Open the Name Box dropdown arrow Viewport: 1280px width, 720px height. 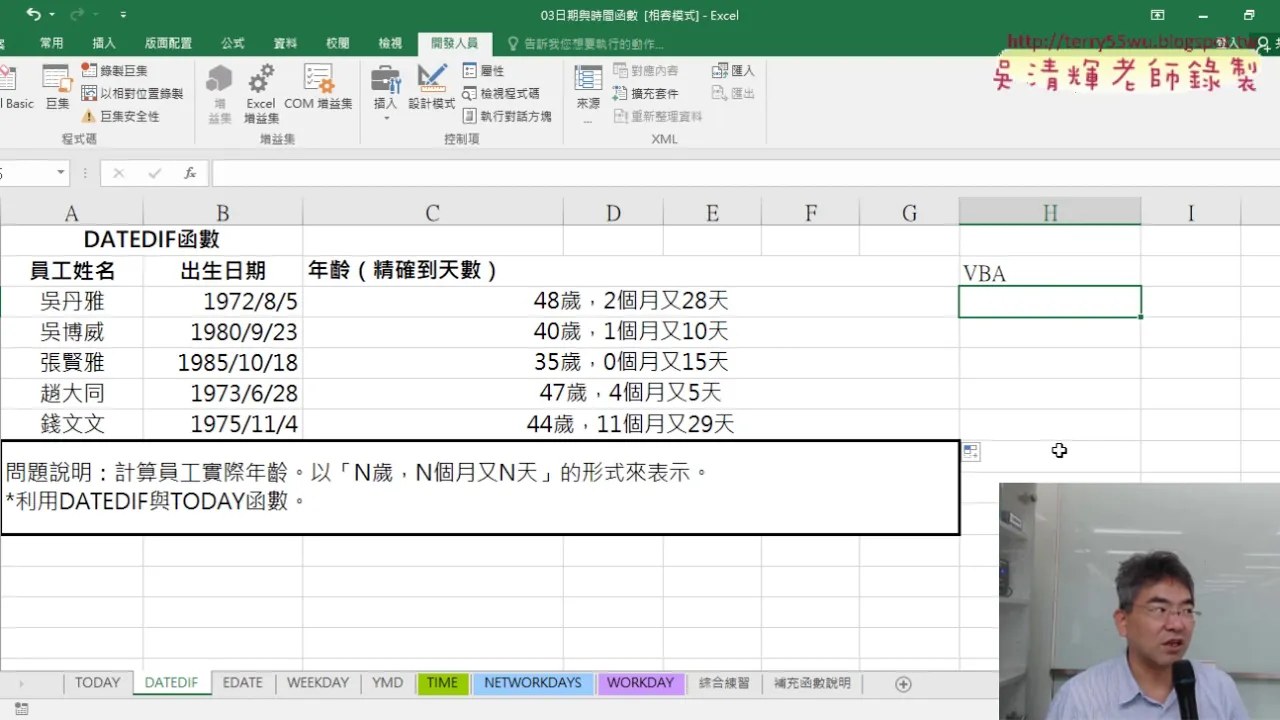60,173
